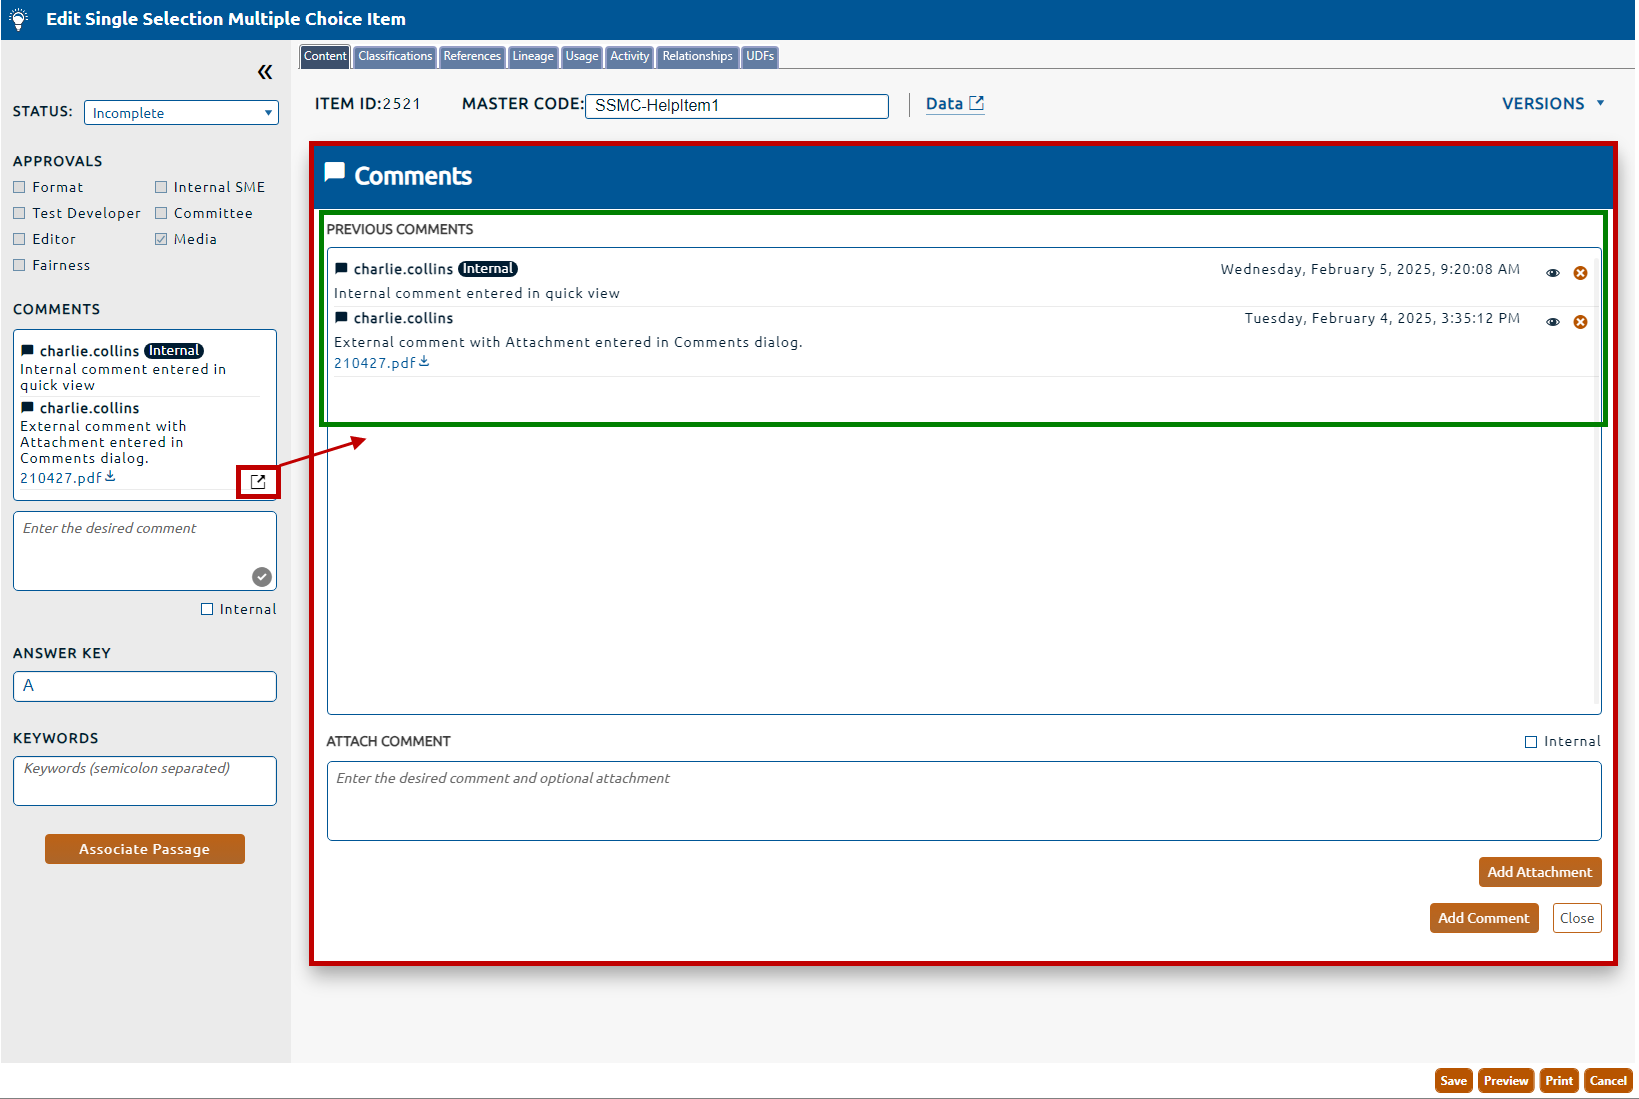This screenshot has height=1099, width=1639.
Task: Check the Format approval checkbox
Action: coord(19,187)
